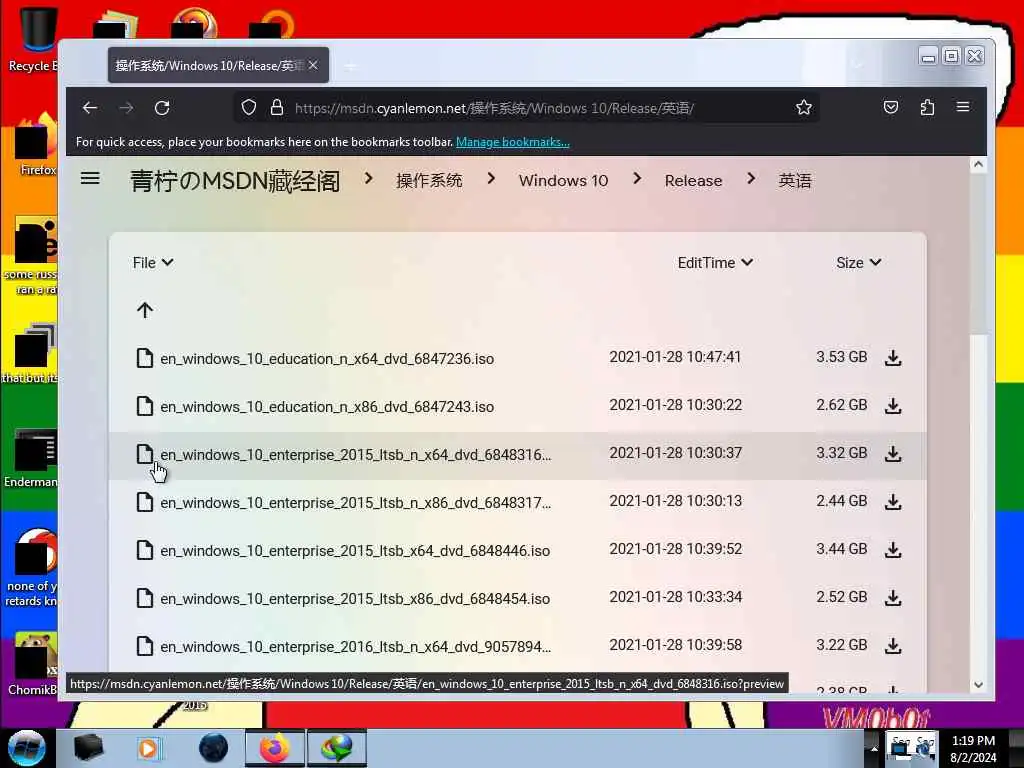1024x768 pixels.
Task: Reload the page with the refresh icon
Action: pyautogui.click(x=162, y=108)
